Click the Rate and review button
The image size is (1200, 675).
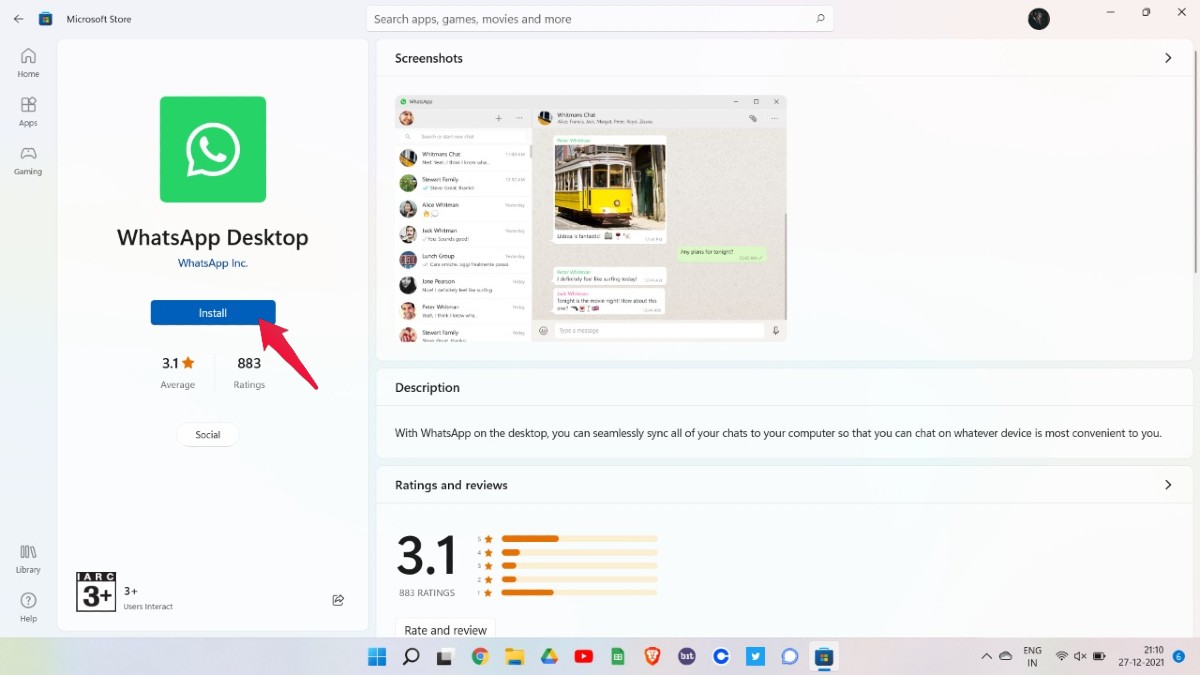(445, 628)
